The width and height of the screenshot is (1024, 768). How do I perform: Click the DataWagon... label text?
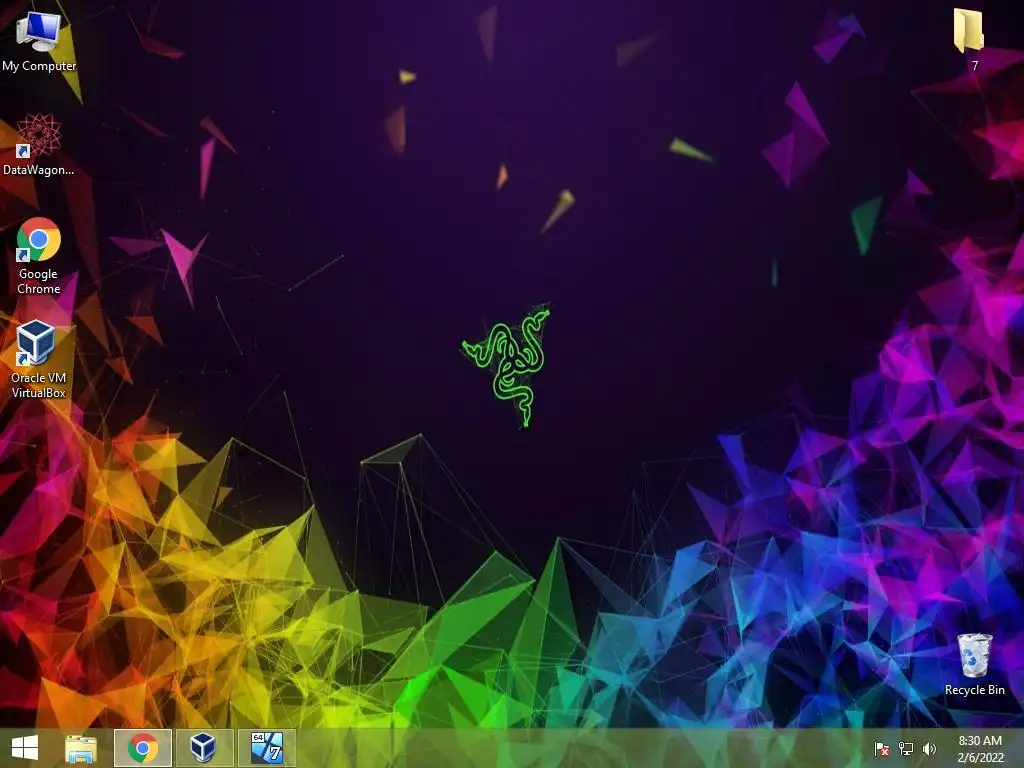point(39,170)
